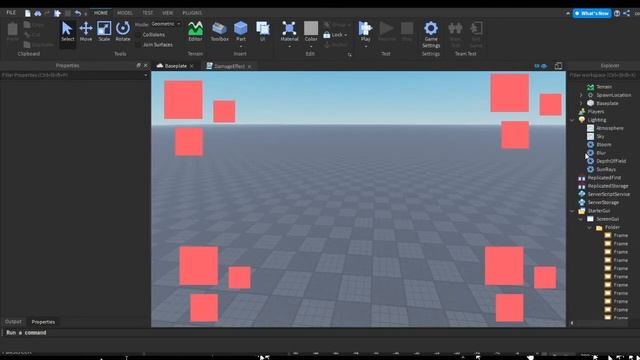Open the Material picker icon
The width and height of the screenshot is (640, 360).
pyautogui.click(x=289, y=29)
